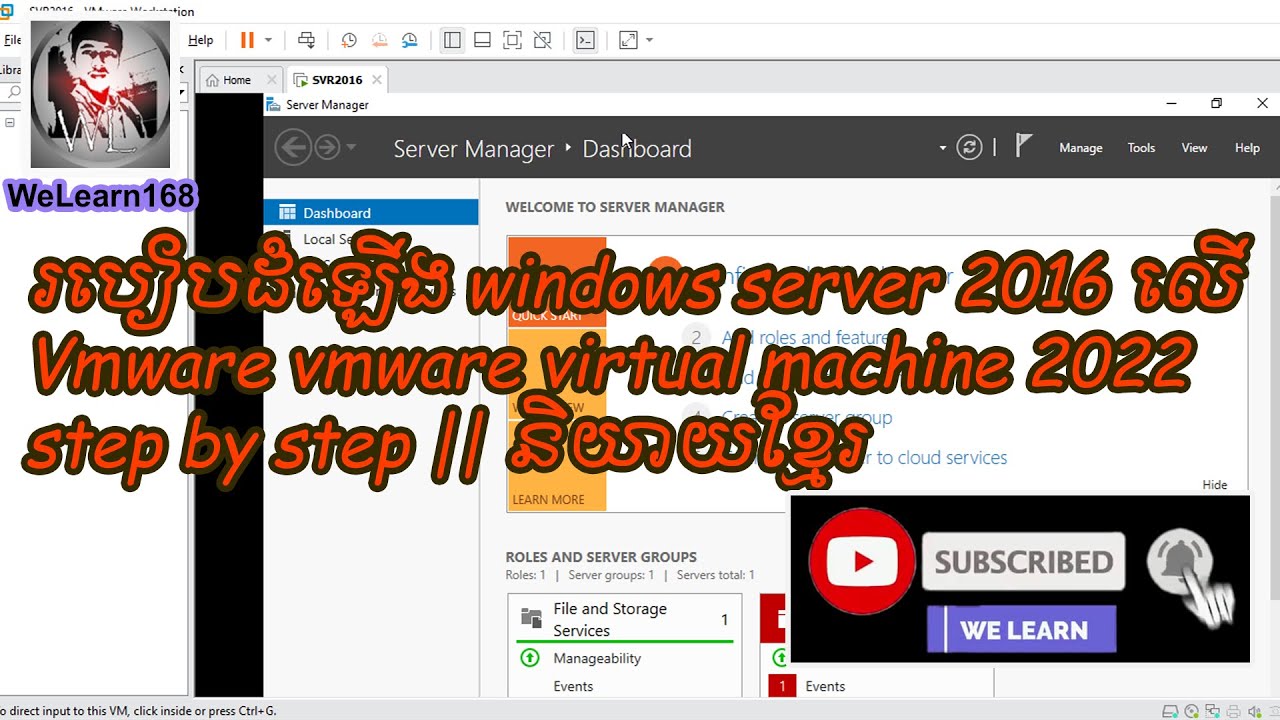Go back in Server Manager
Viewport: 1280px width, 720px height.
coord(293,148)
